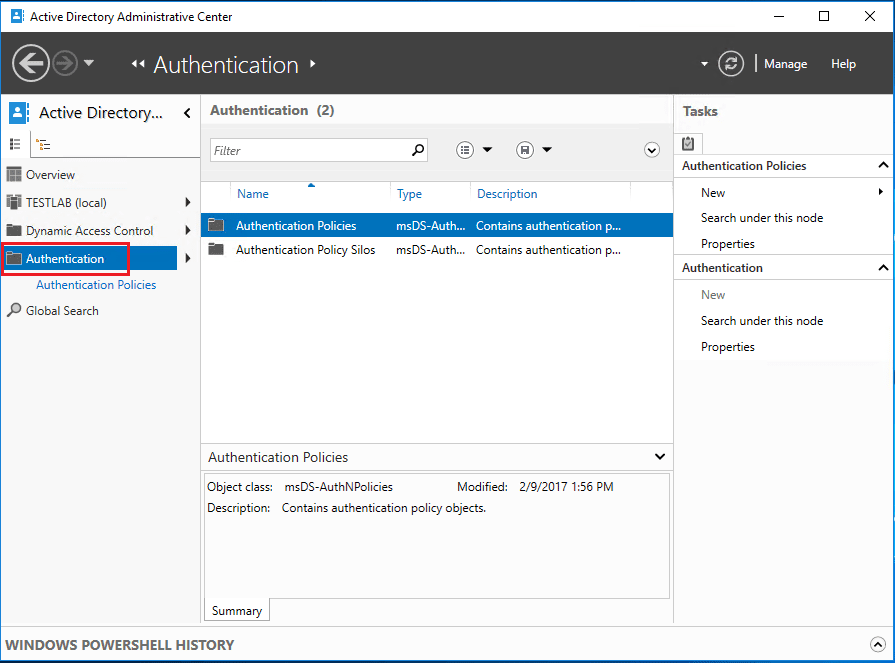
Task: Expand the Windows PowerShell History panel
Action: 877,645
